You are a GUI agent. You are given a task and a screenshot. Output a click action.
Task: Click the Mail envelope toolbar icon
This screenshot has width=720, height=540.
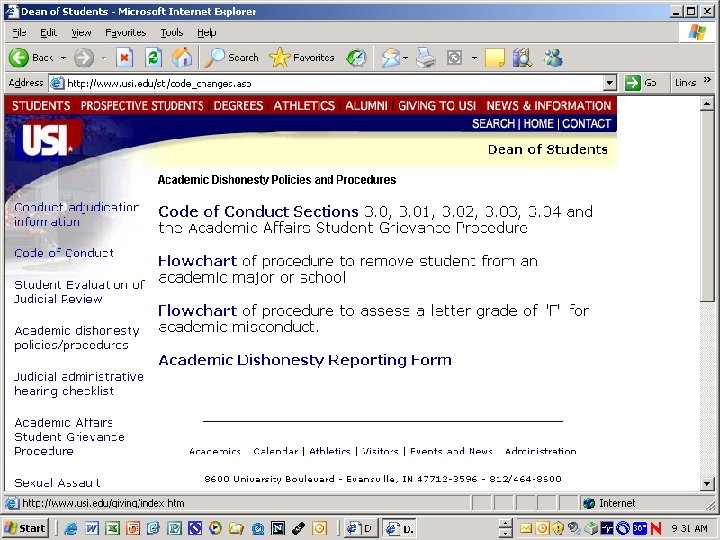390,58
